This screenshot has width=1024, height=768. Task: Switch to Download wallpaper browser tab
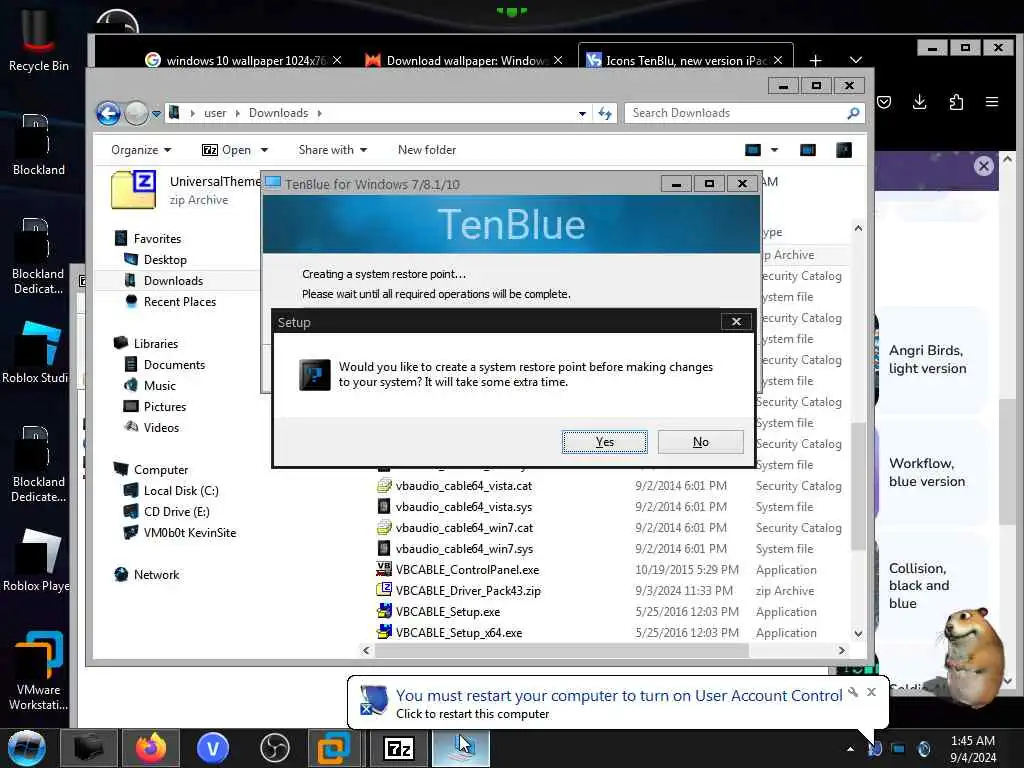[x=465, y=61]
